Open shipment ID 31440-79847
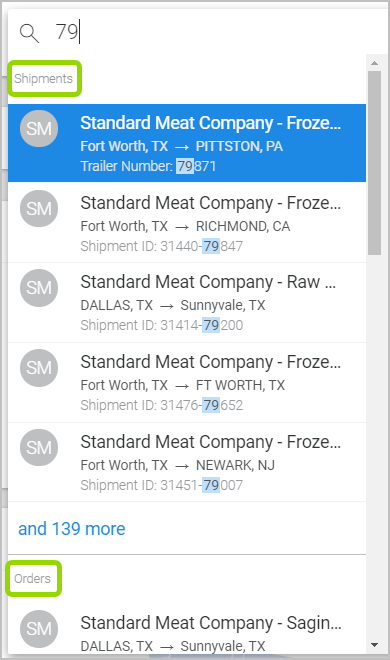The image size is (390, 660). (187, 223)
